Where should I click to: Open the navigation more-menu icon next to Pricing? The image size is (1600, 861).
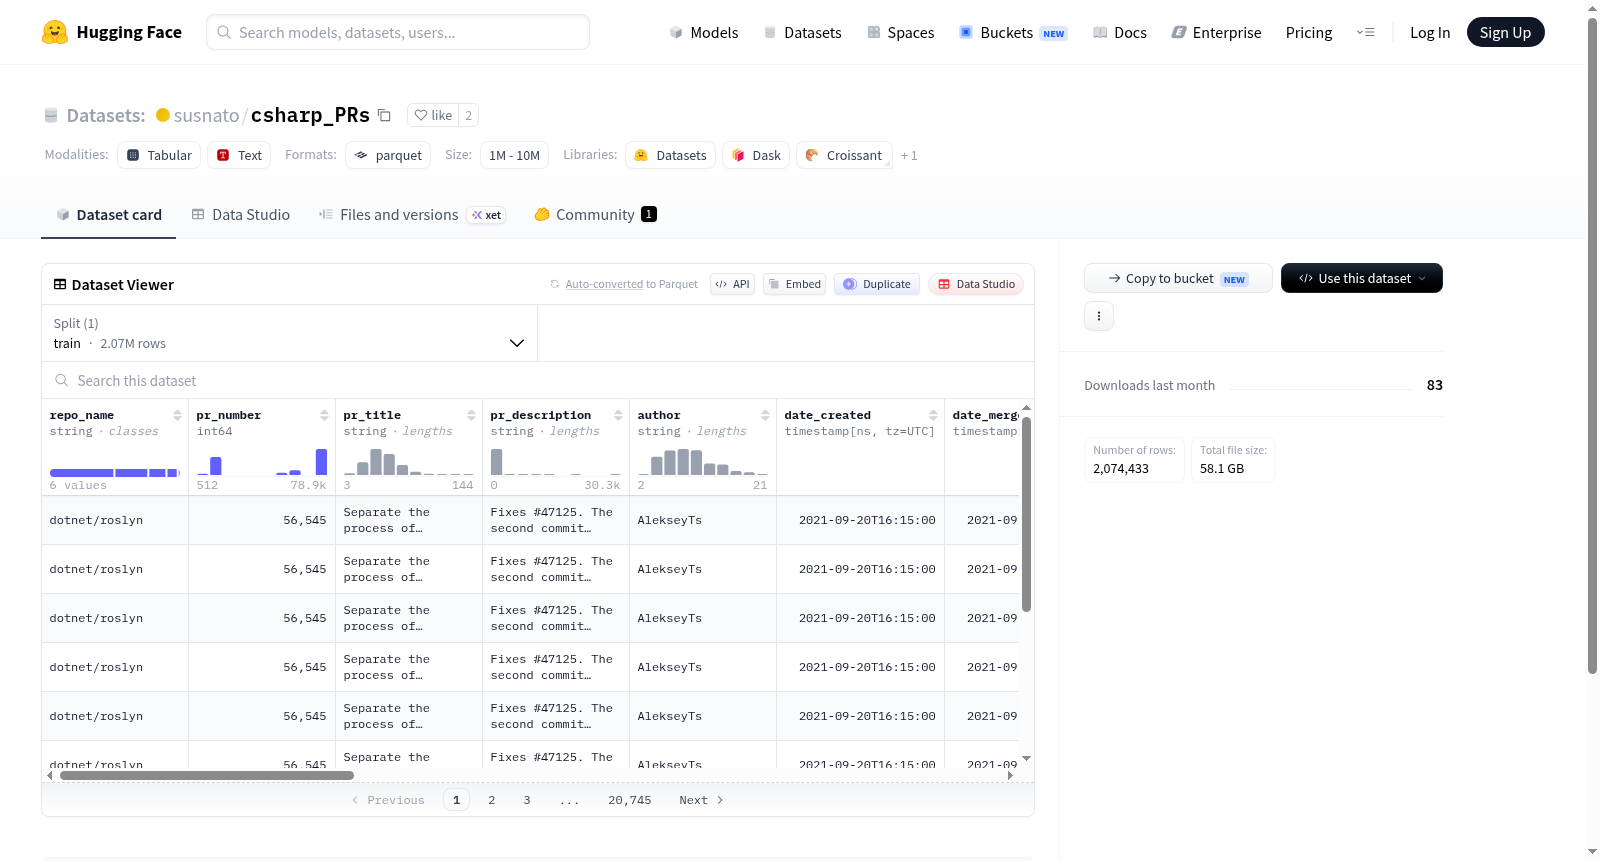coord(1365,32)
